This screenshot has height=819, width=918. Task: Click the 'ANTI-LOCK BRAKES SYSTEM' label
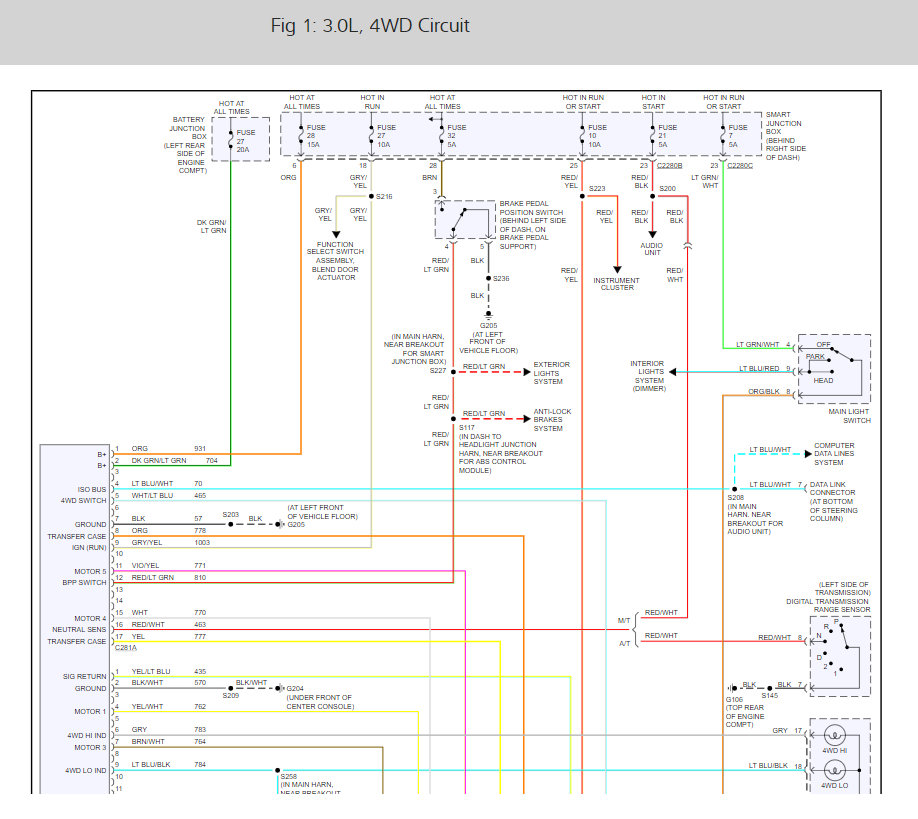point(552,420)
